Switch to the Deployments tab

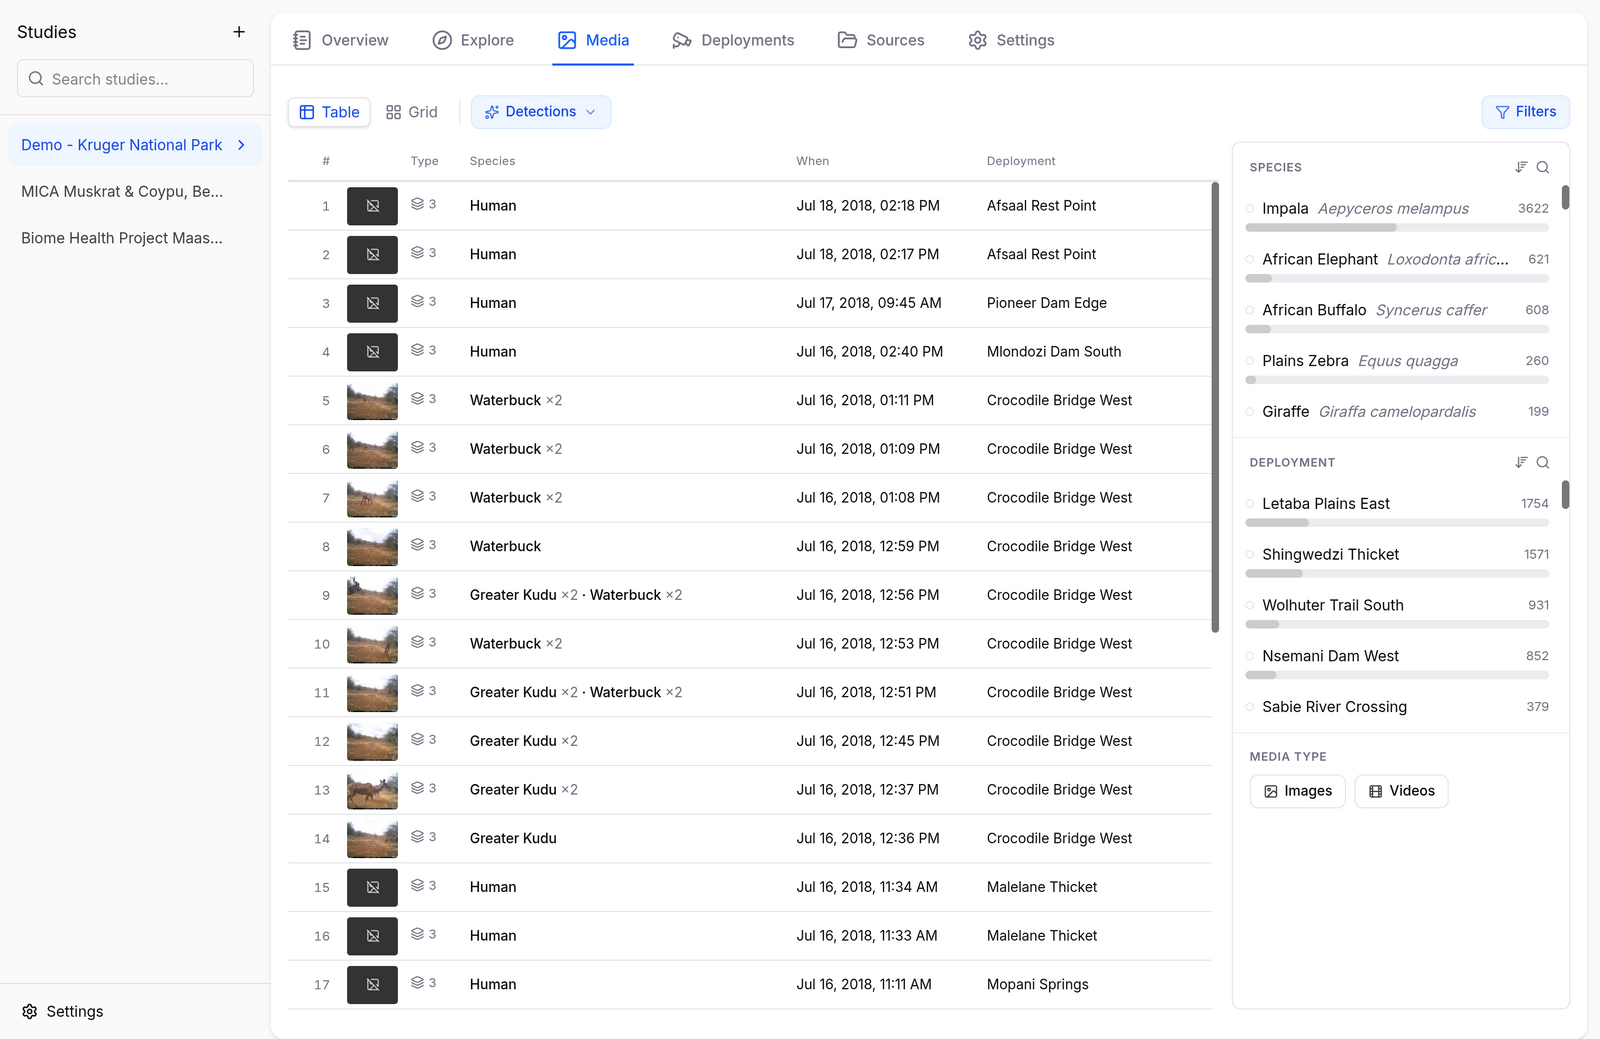733,40
